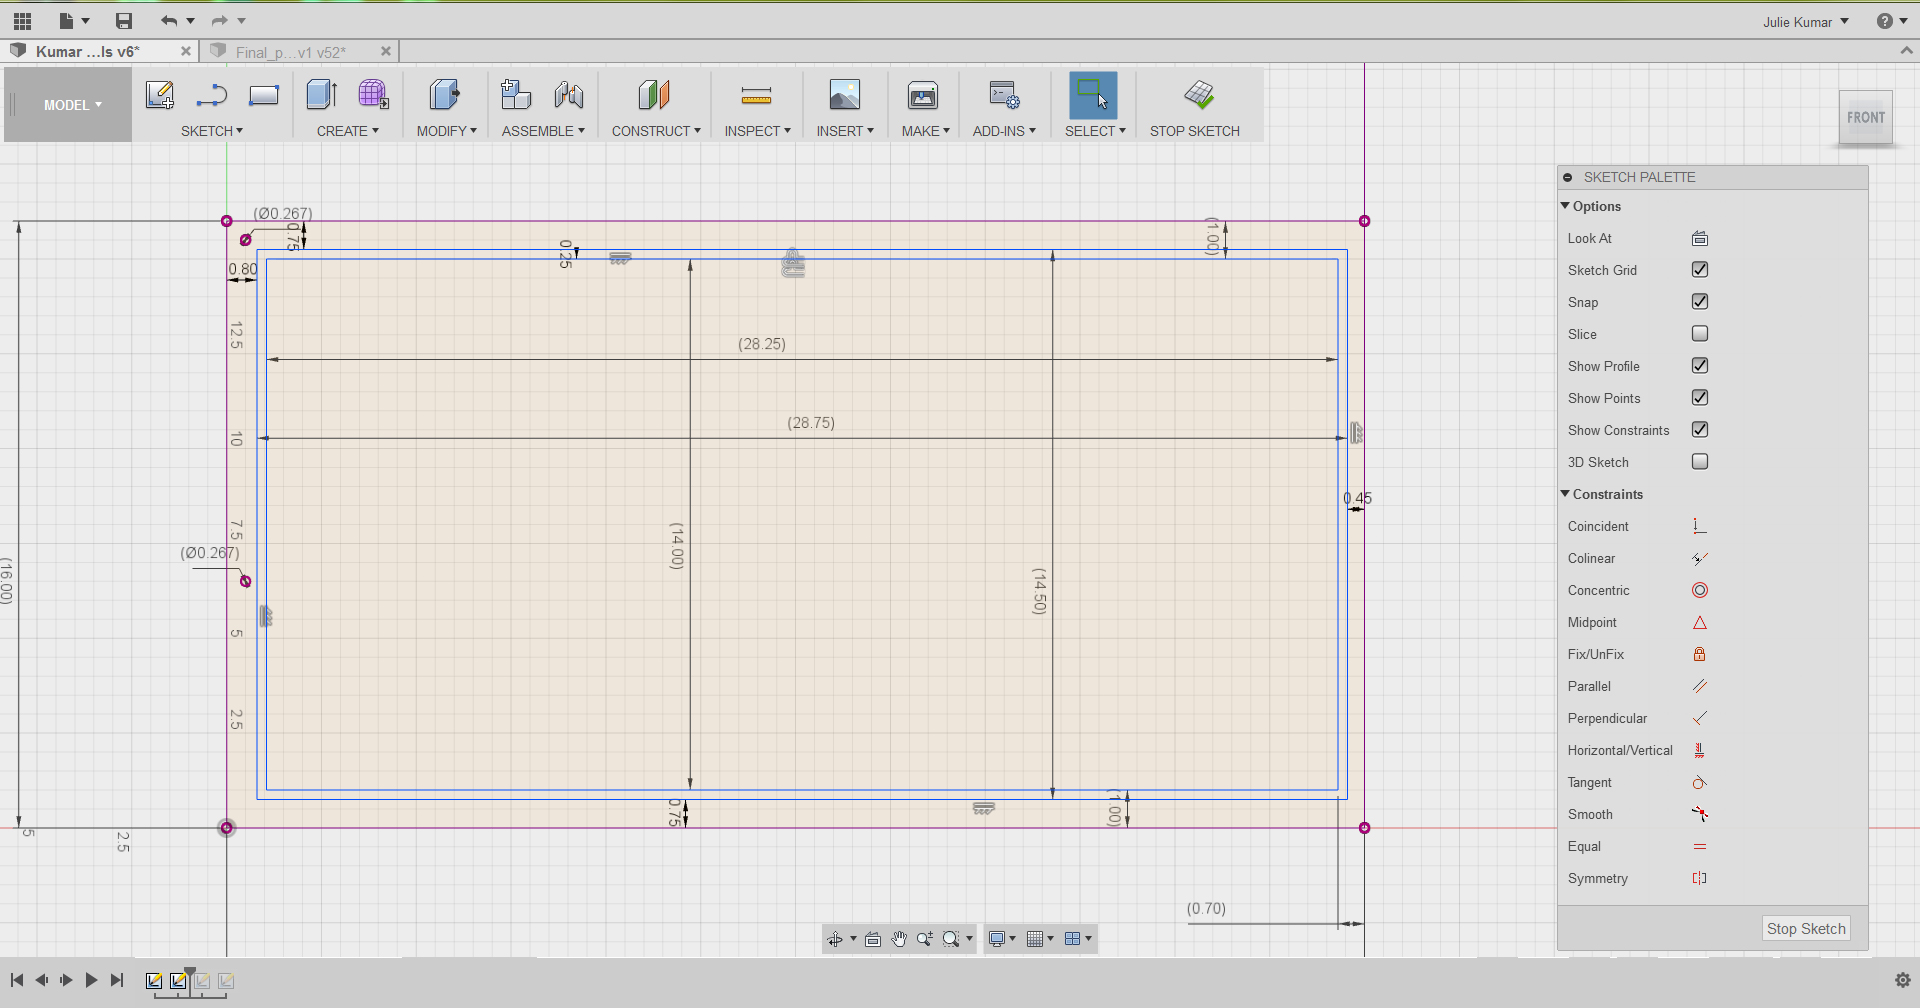1920x1008 pixels.
Task: Open the CONSTRUCT dropdown menu
Action: point(656,131)
